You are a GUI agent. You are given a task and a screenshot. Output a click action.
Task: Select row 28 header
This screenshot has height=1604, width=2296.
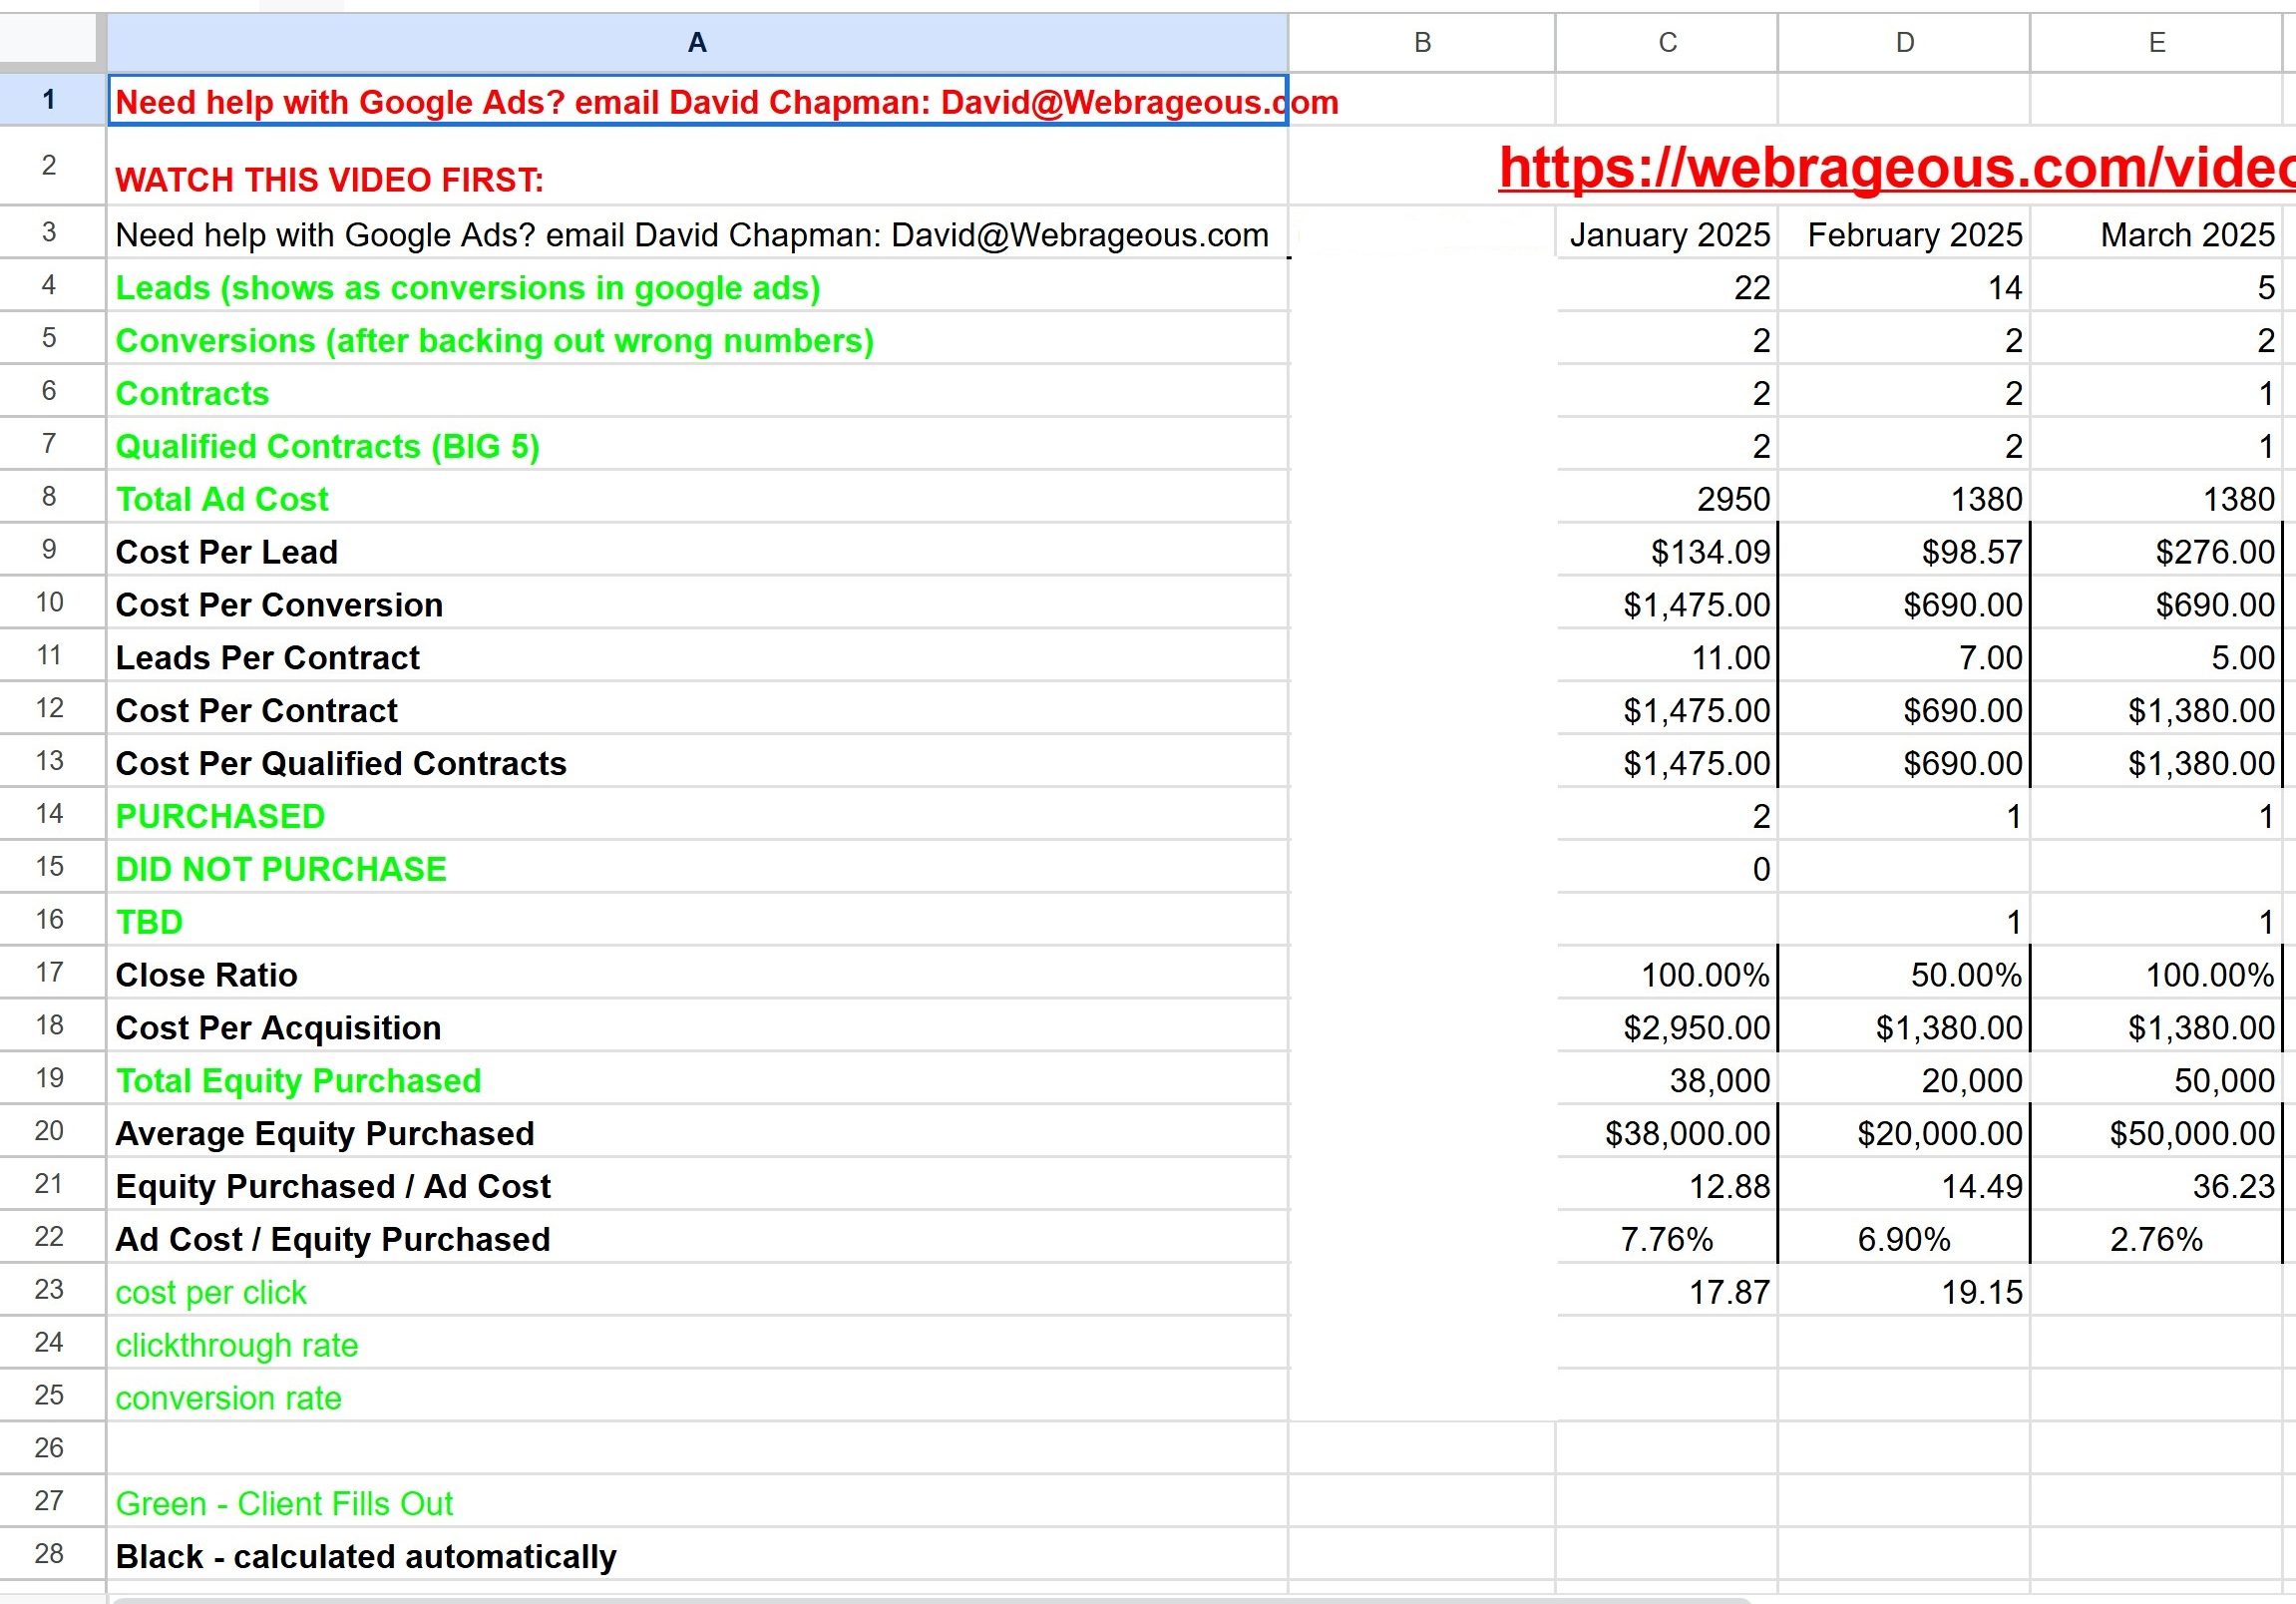(x=48, y=1553)
